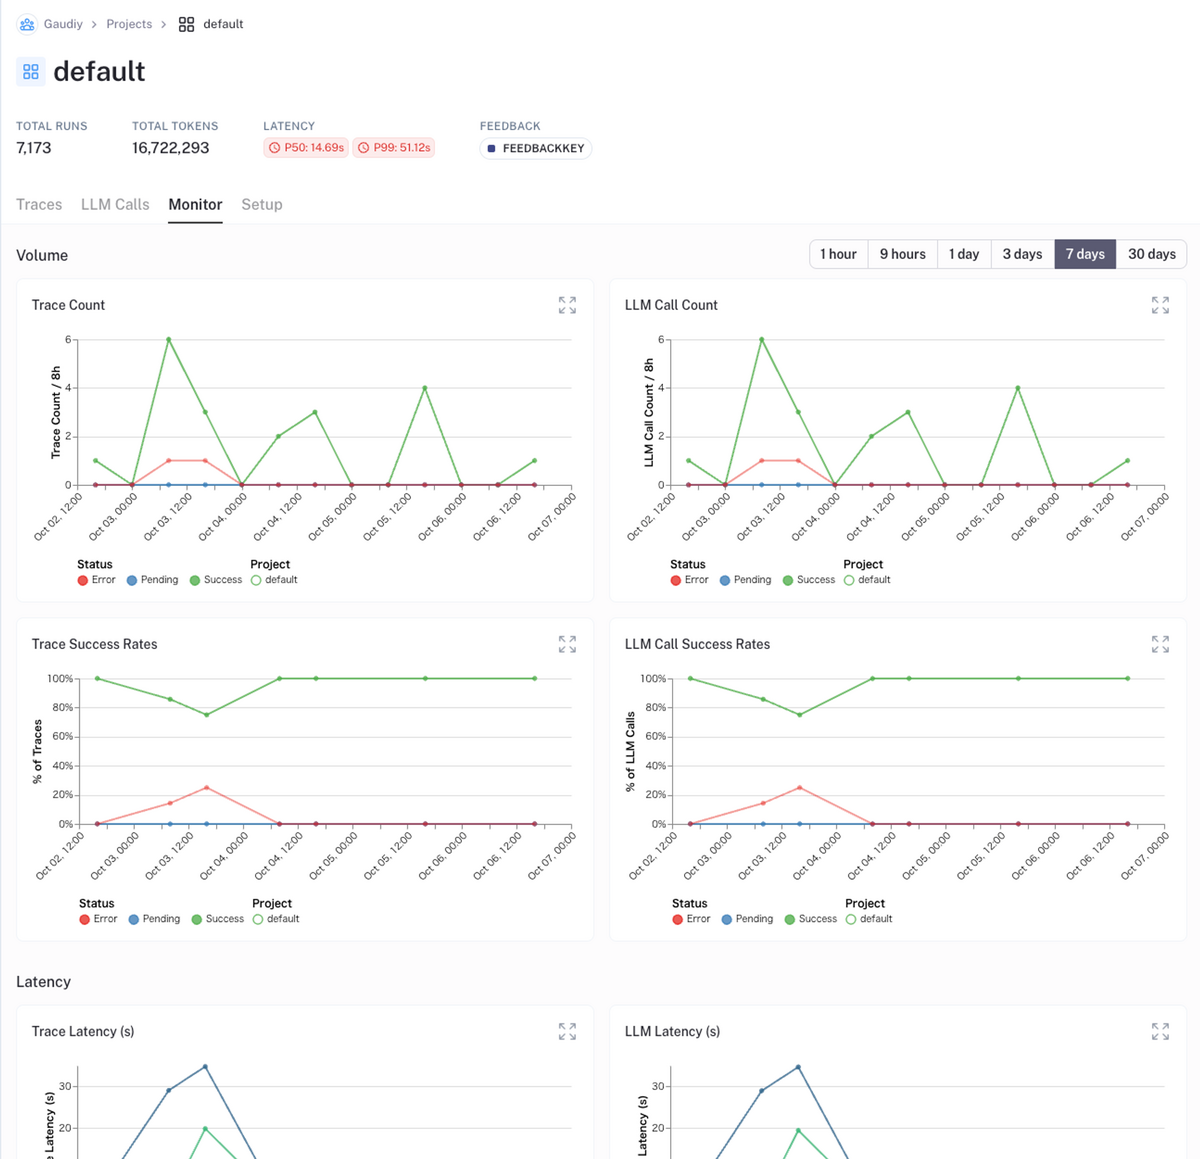Viewport: 1200px width, 1159px height.
Task: Expand the LLM Call Count chart
Action: click(x=1160, y=305)
